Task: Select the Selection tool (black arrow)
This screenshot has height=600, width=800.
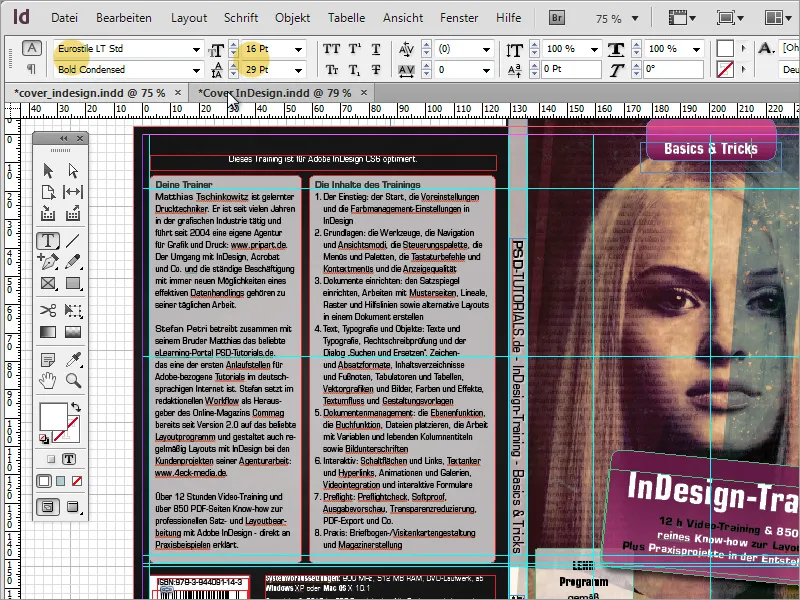Action: 48,170
